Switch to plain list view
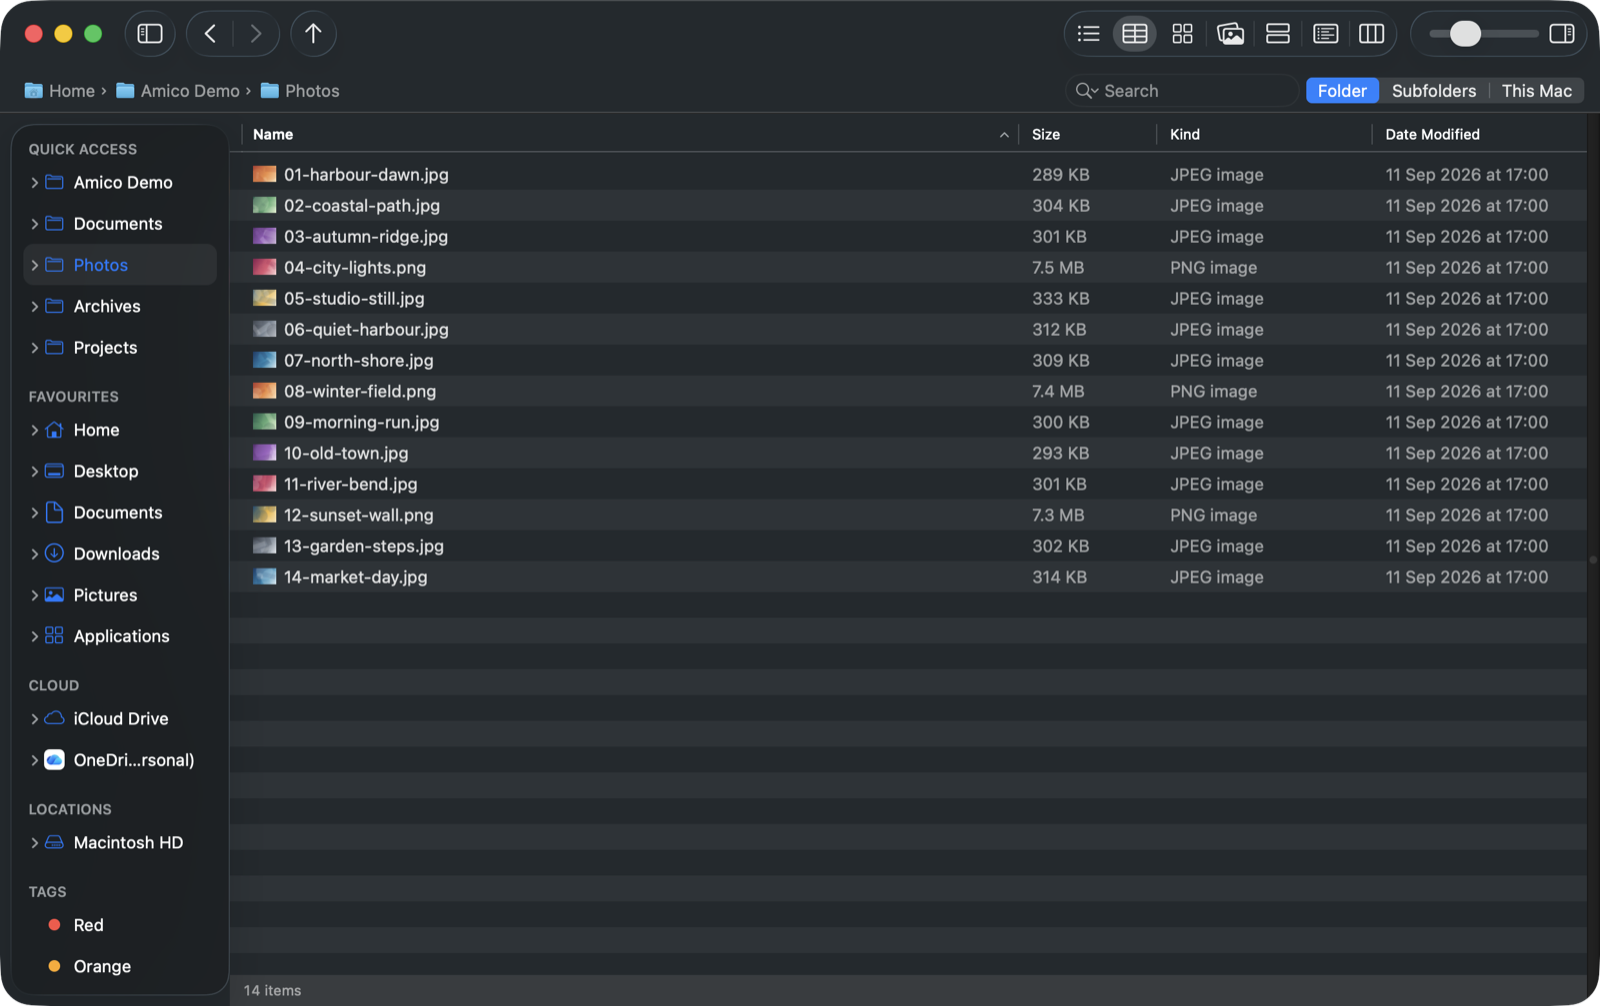 pos(1088,34)
